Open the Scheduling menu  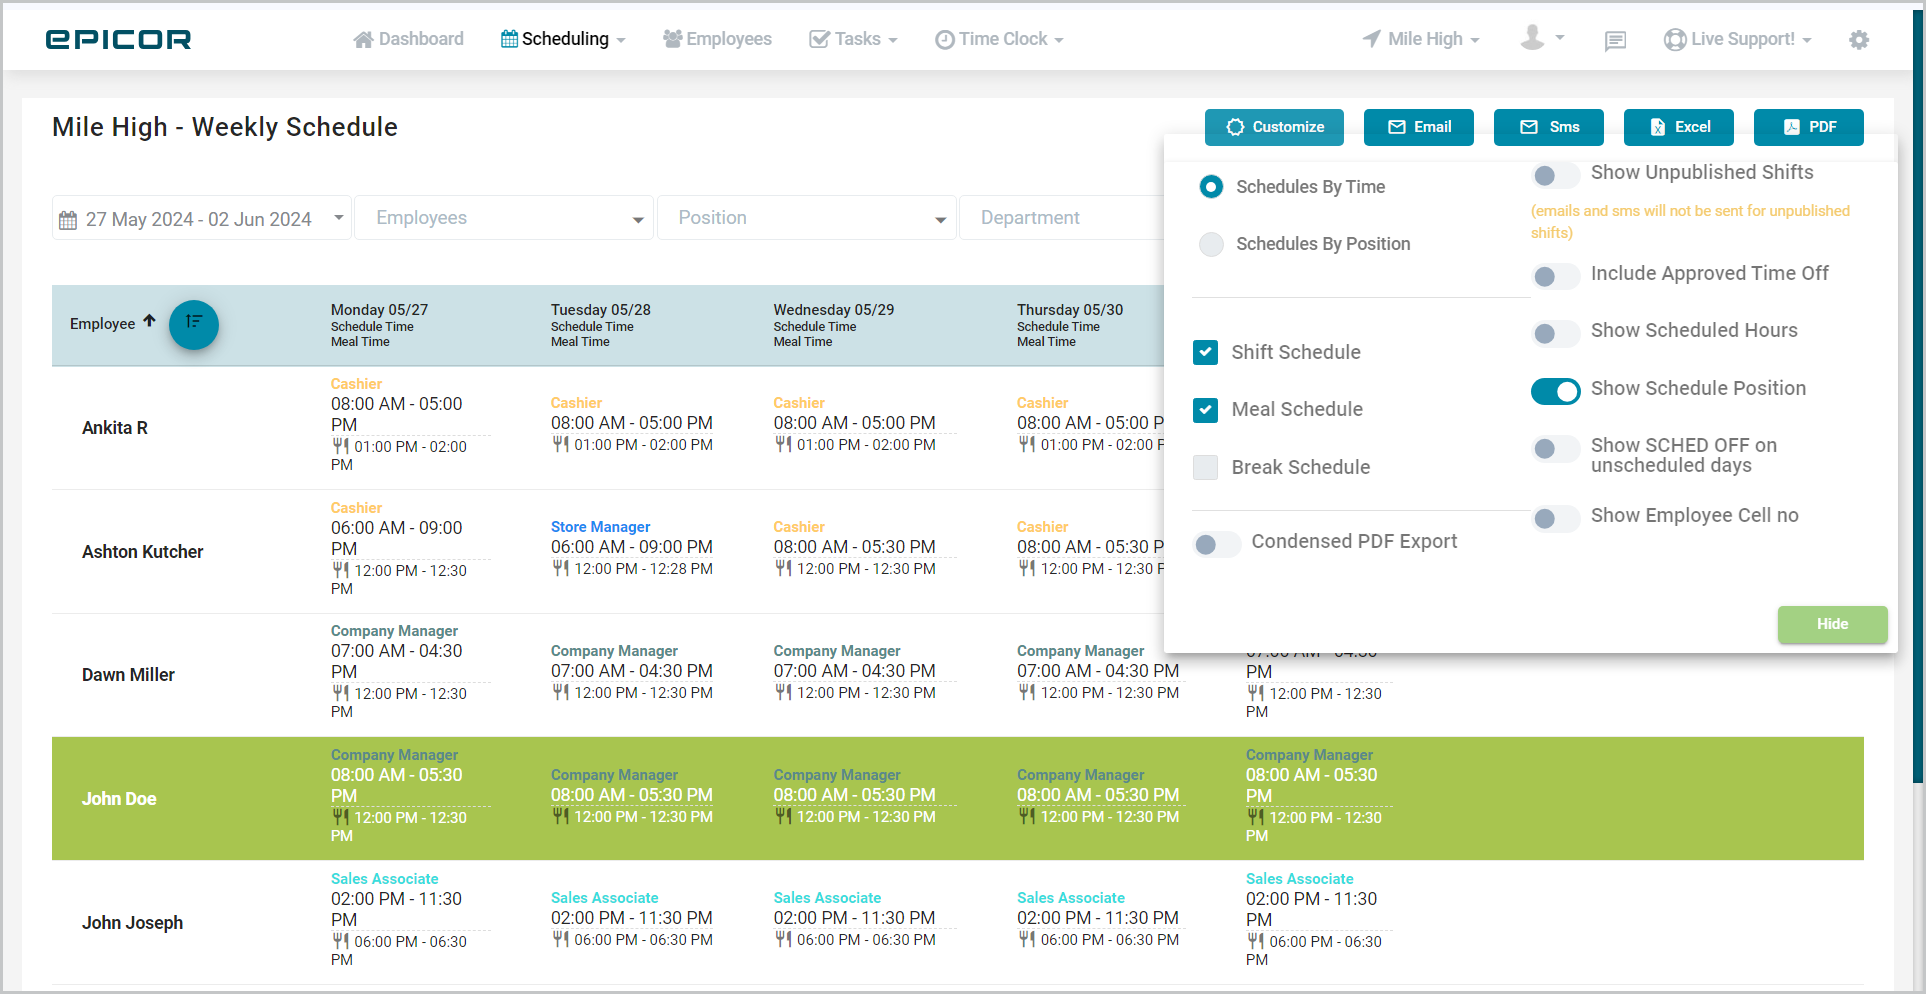[x=563, y=39]
